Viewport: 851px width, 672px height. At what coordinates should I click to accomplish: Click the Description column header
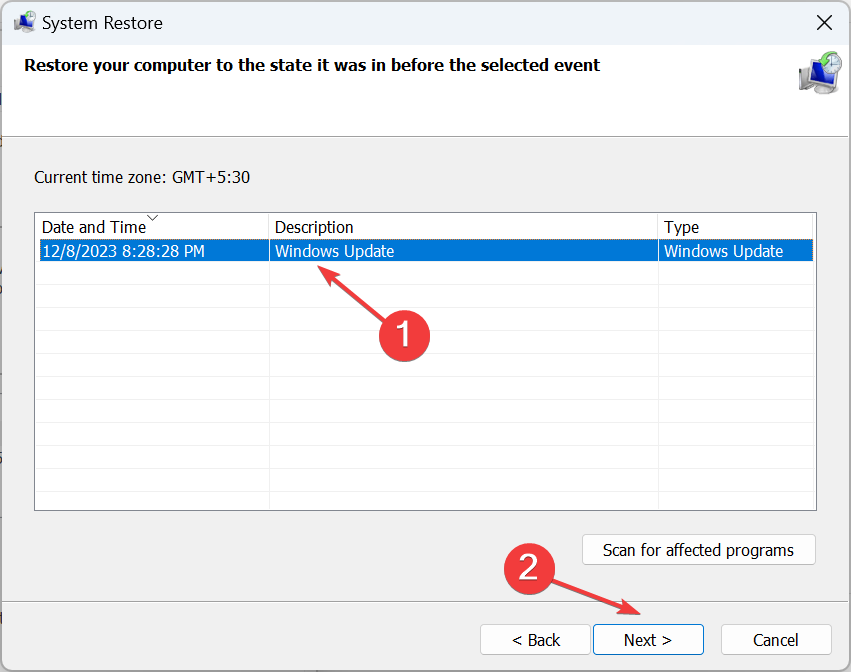pyautogui.click(x=463, y=227)
